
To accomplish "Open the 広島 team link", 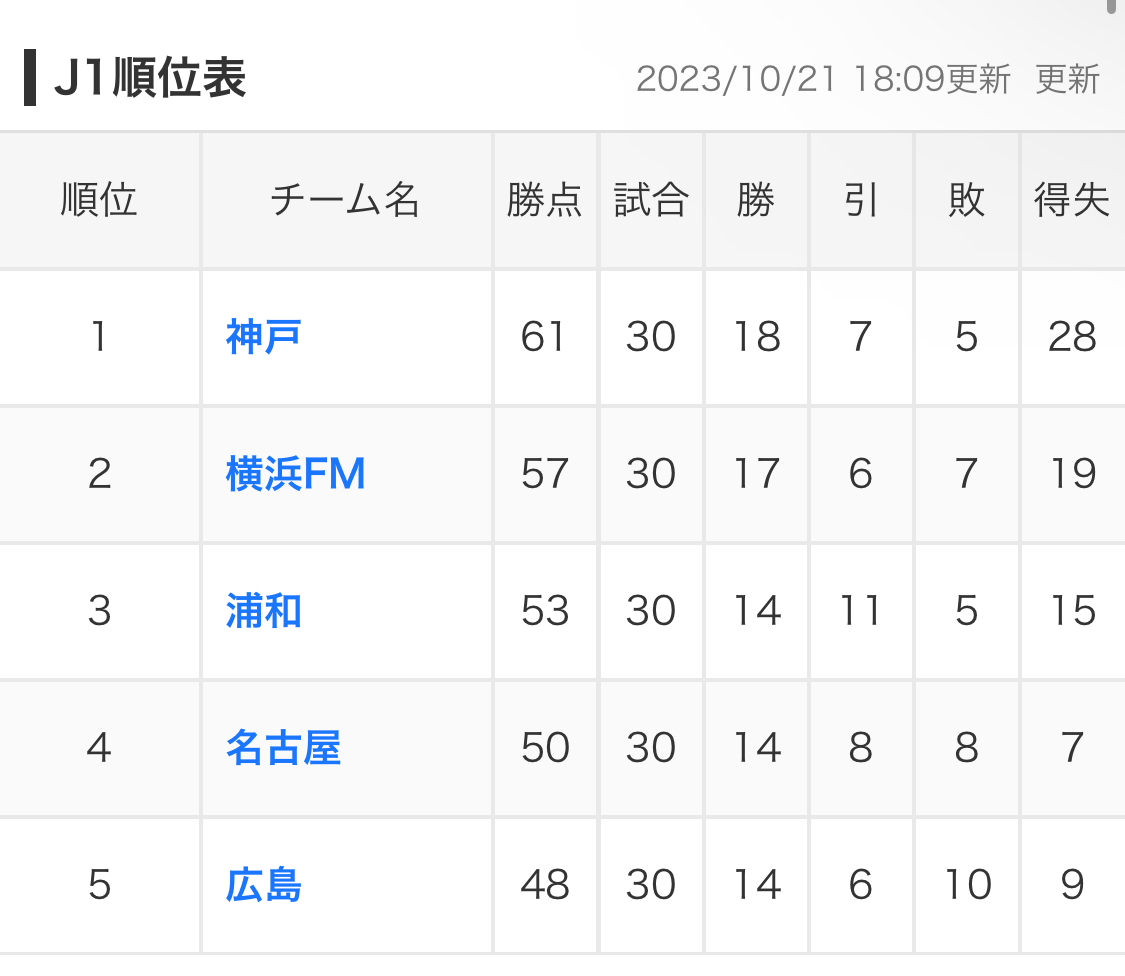I will pos(263,885).
